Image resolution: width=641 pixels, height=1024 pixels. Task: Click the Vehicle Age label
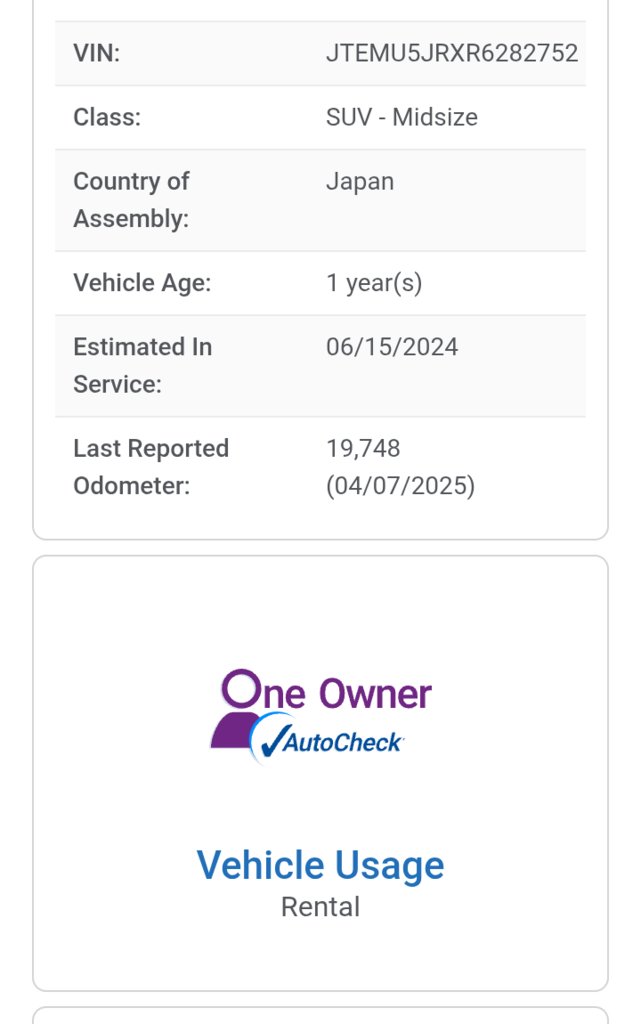pos(142,283)
